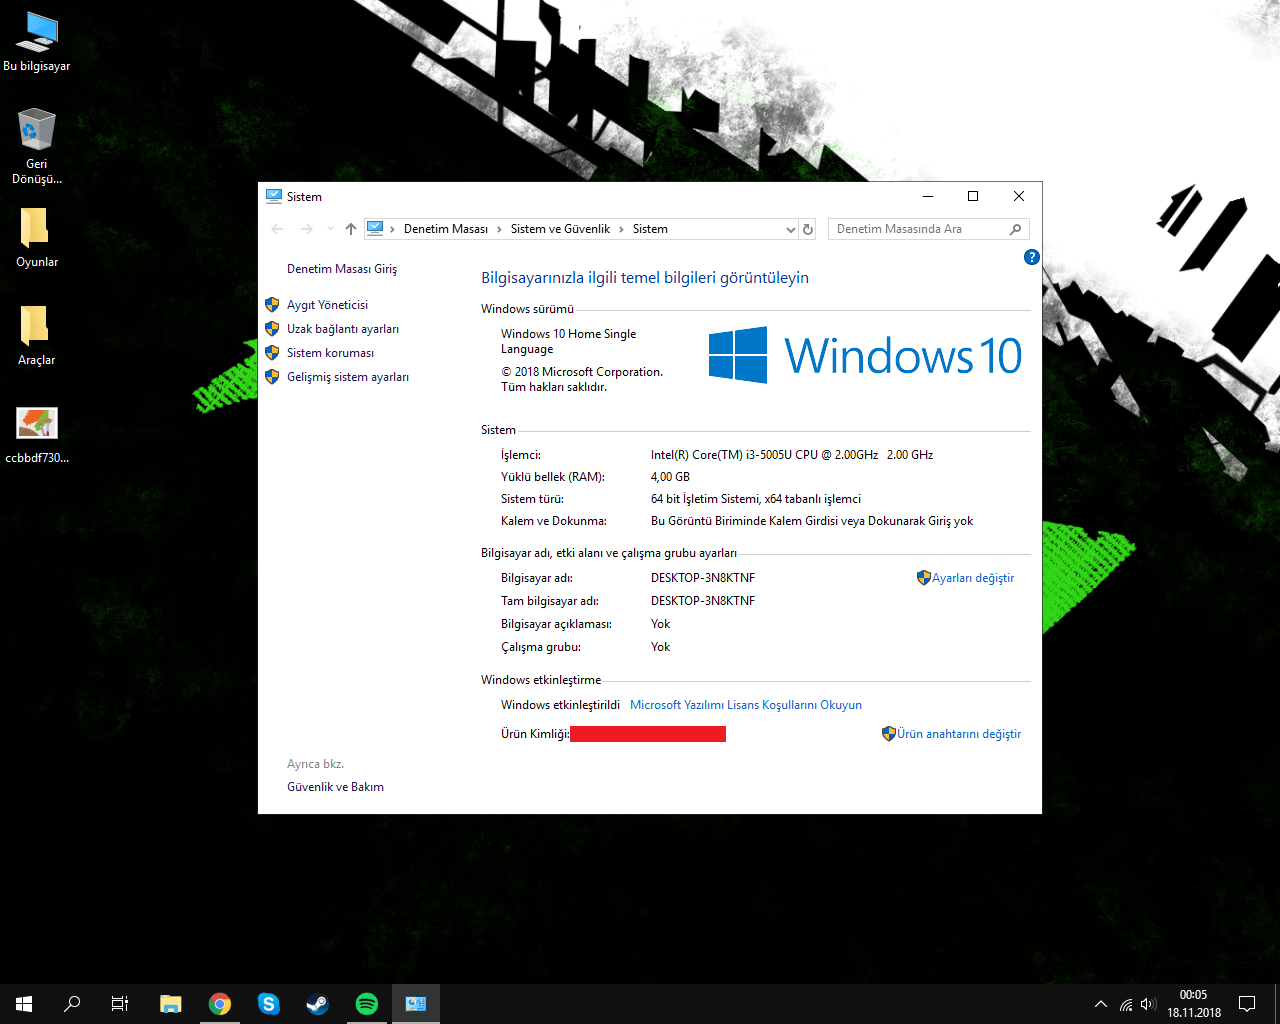Open Task View on the taskbar
The image size is (1280, 1024).
coord(120,1004)
